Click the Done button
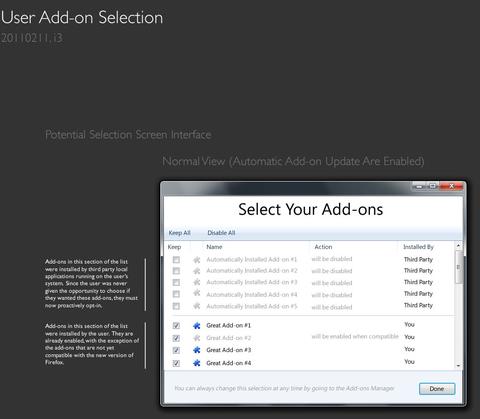The image size is (480, 419). 437,389
